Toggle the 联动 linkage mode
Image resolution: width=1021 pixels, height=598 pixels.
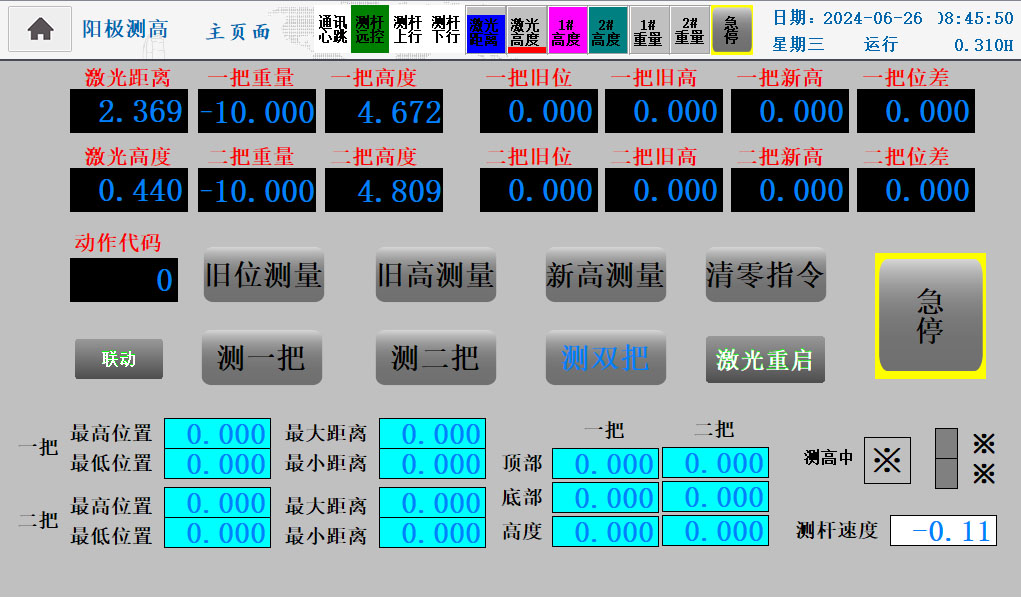tap(119, 358)
